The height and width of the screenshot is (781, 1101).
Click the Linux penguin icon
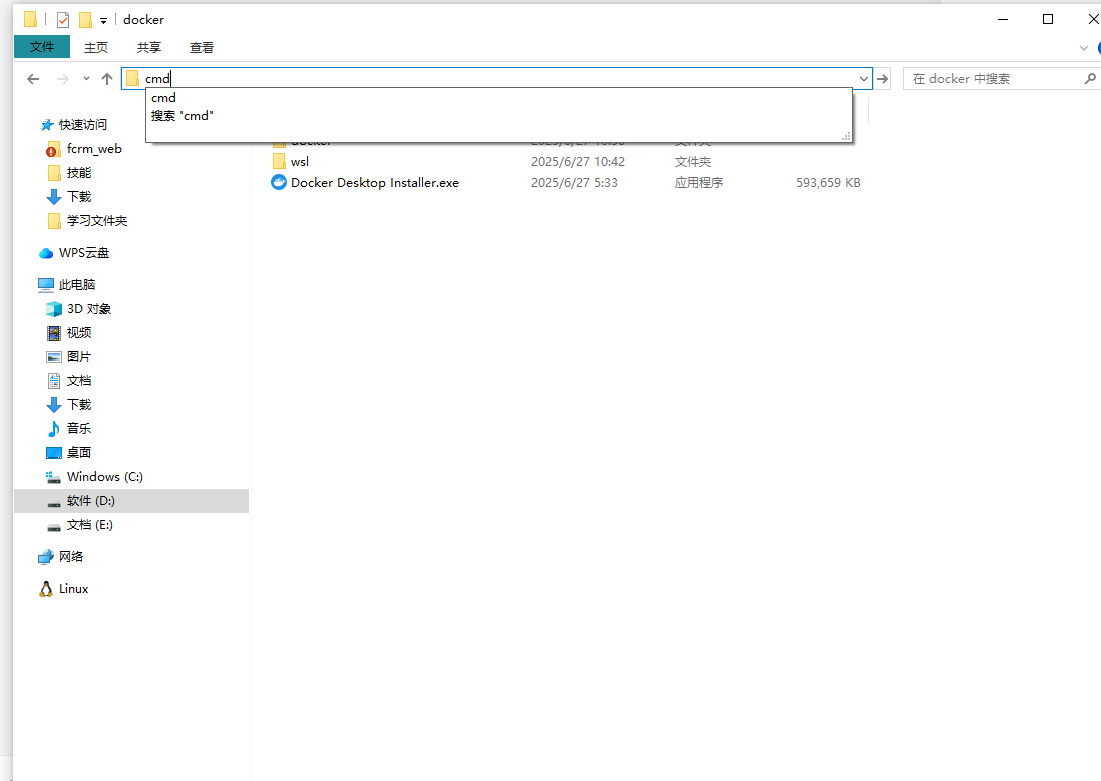(x=46, y=589)
